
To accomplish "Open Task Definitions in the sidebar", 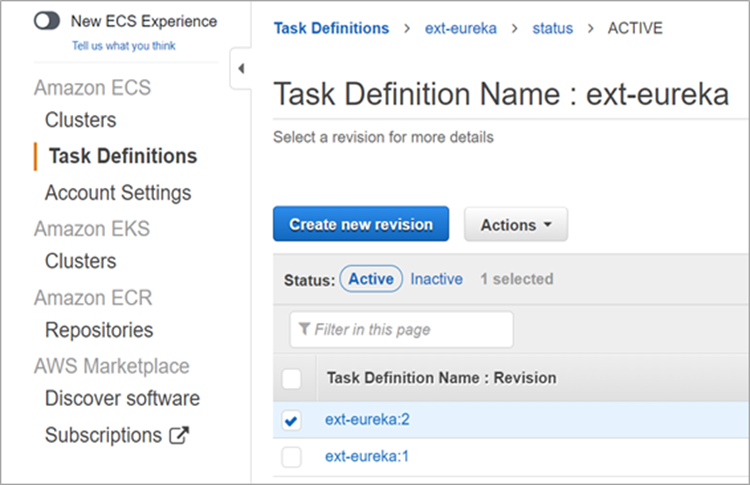I will coord(122,156).
